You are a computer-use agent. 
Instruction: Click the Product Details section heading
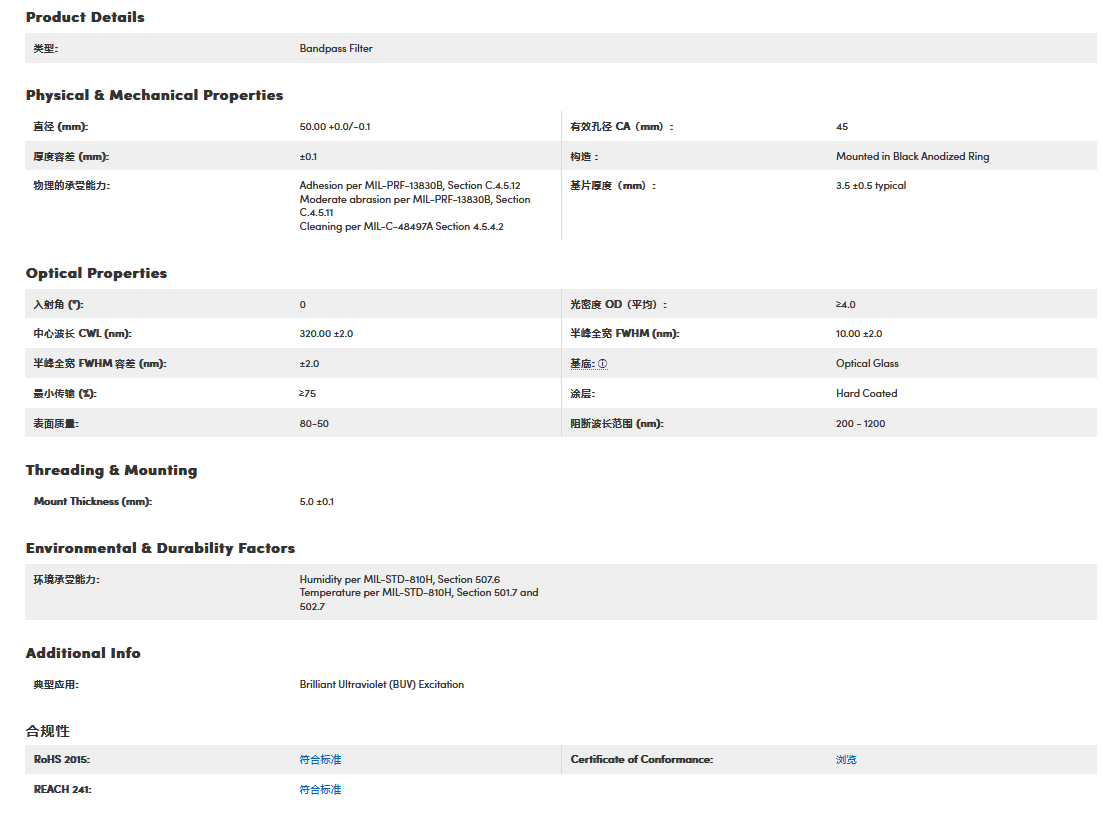85,17
